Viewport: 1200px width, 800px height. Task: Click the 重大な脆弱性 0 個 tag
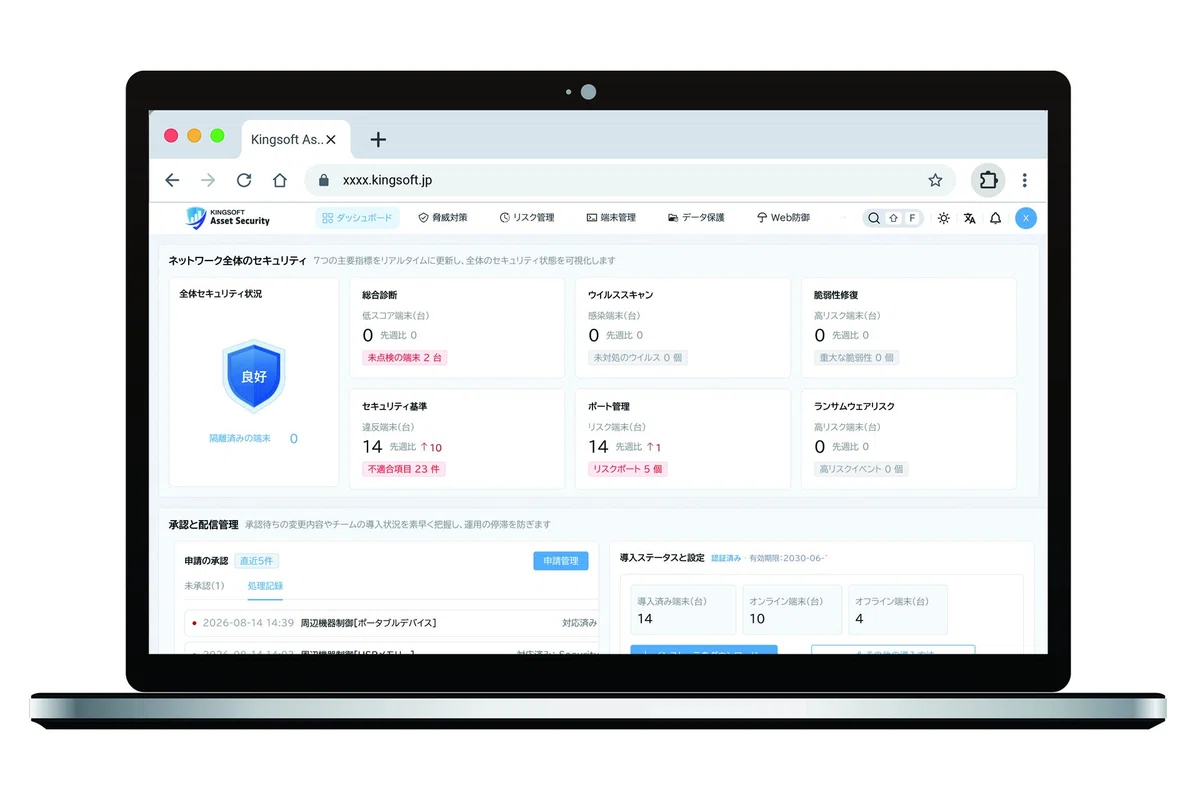point(857,358)
